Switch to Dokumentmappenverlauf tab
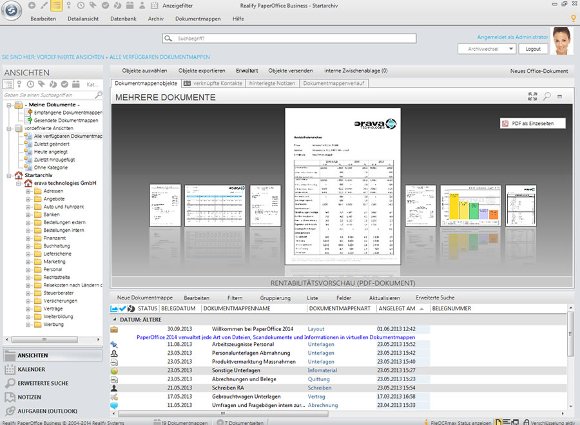 pyautogui.click(x=334, y=84)
